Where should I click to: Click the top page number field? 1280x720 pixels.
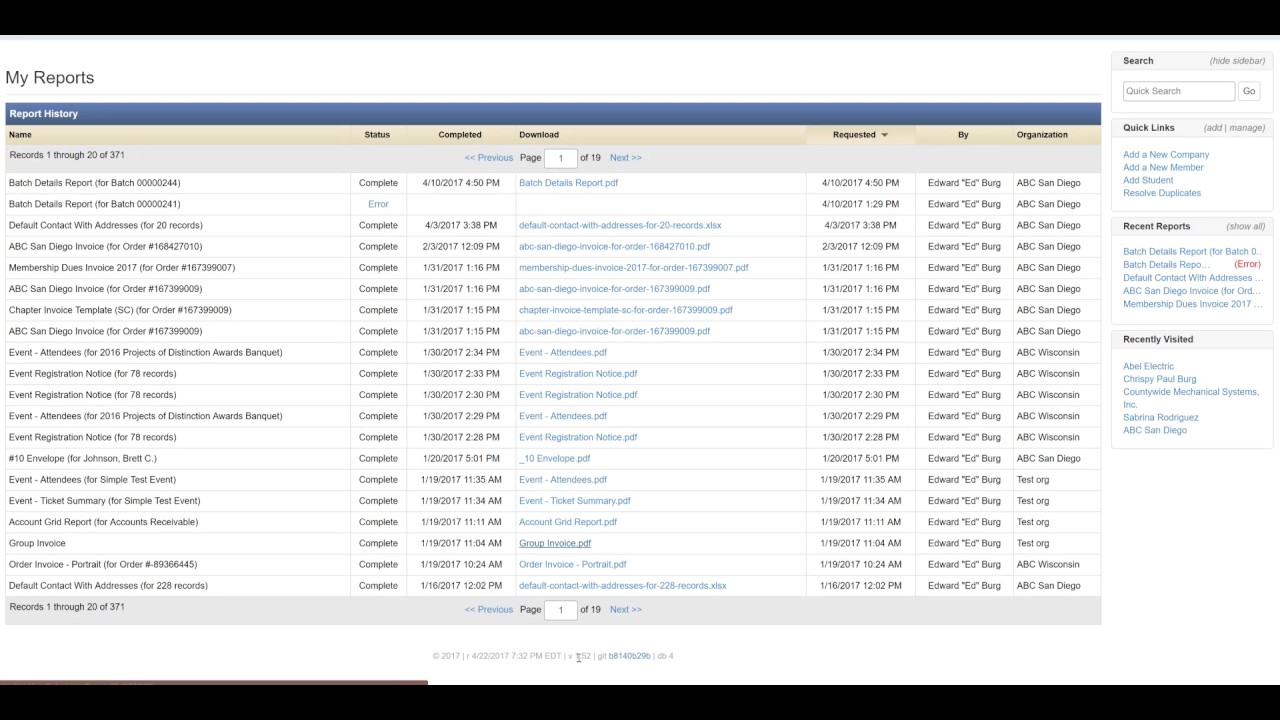click(x=561, y=158)
